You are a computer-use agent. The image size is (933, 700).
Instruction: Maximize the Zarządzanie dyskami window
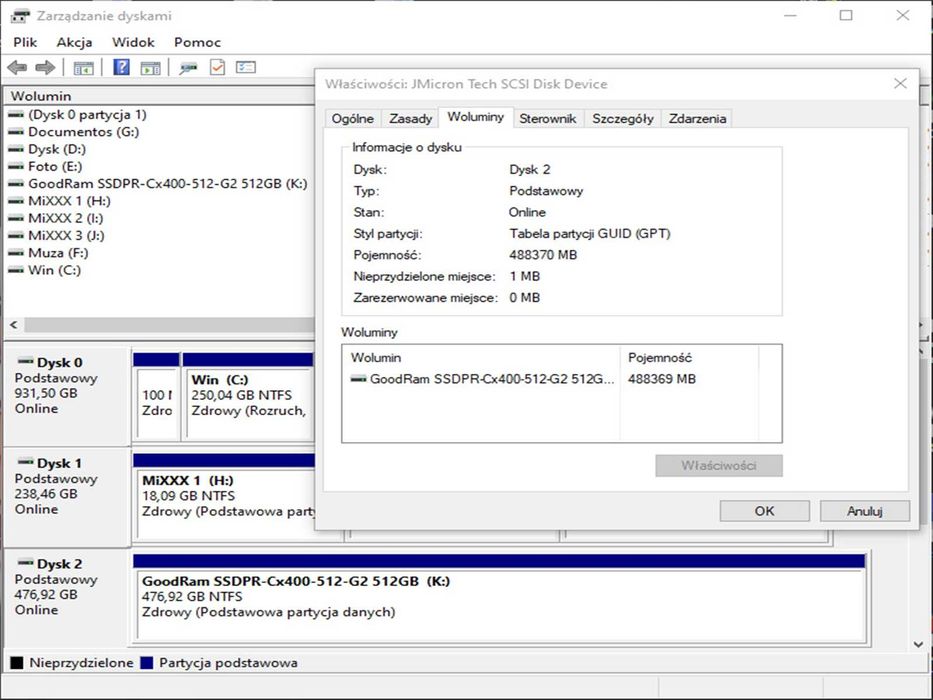[x=846, y=16]
